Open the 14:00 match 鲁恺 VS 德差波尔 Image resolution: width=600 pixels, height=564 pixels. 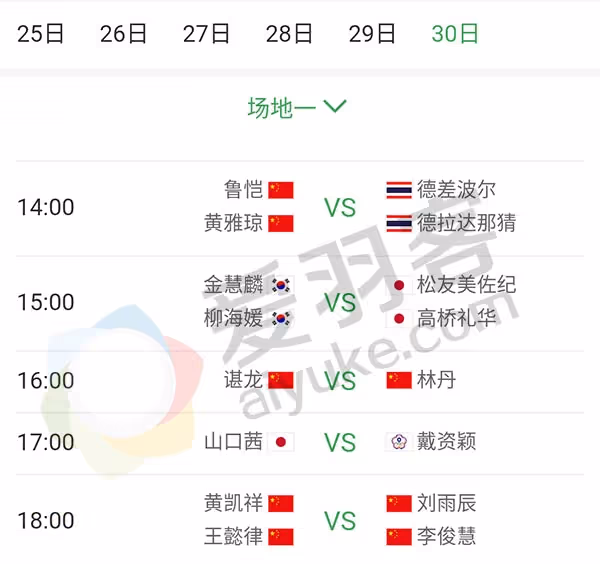(300, 208)
